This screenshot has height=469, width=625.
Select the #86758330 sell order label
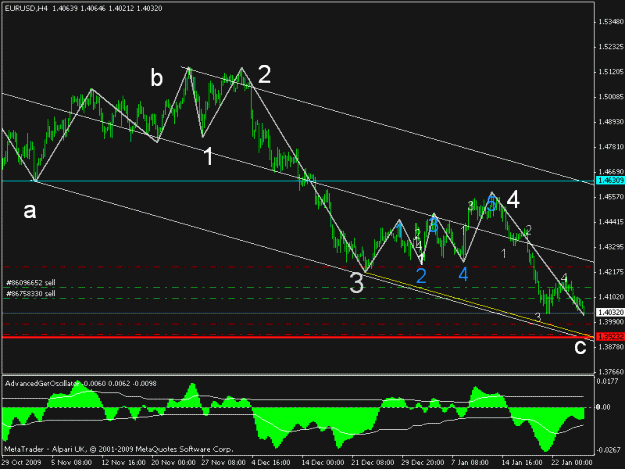pos(31,294)
